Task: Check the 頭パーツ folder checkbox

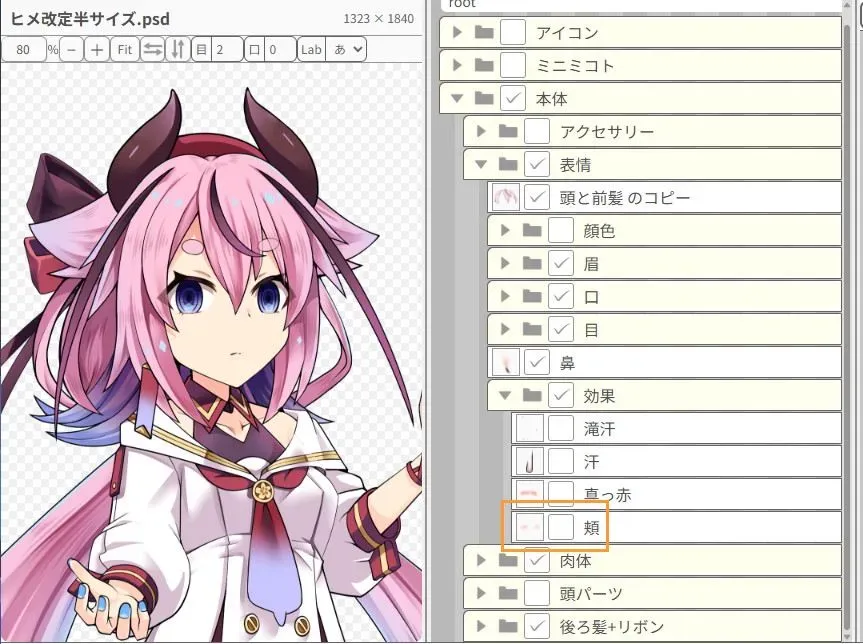Action: coord(537,594)
